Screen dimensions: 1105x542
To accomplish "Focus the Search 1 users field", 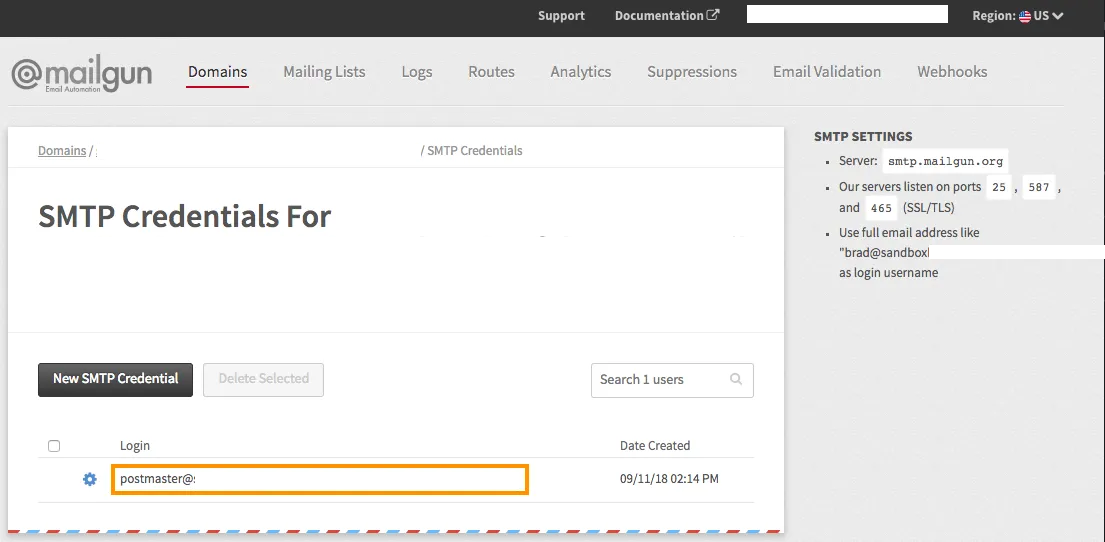I will pos(660,380).
